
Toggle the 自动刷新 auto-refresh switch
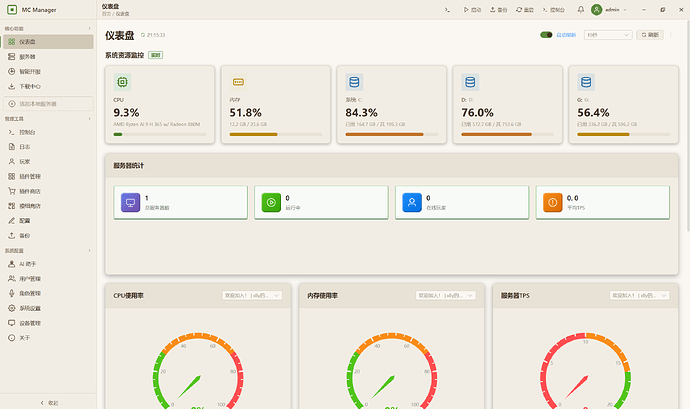coord(546,35)
